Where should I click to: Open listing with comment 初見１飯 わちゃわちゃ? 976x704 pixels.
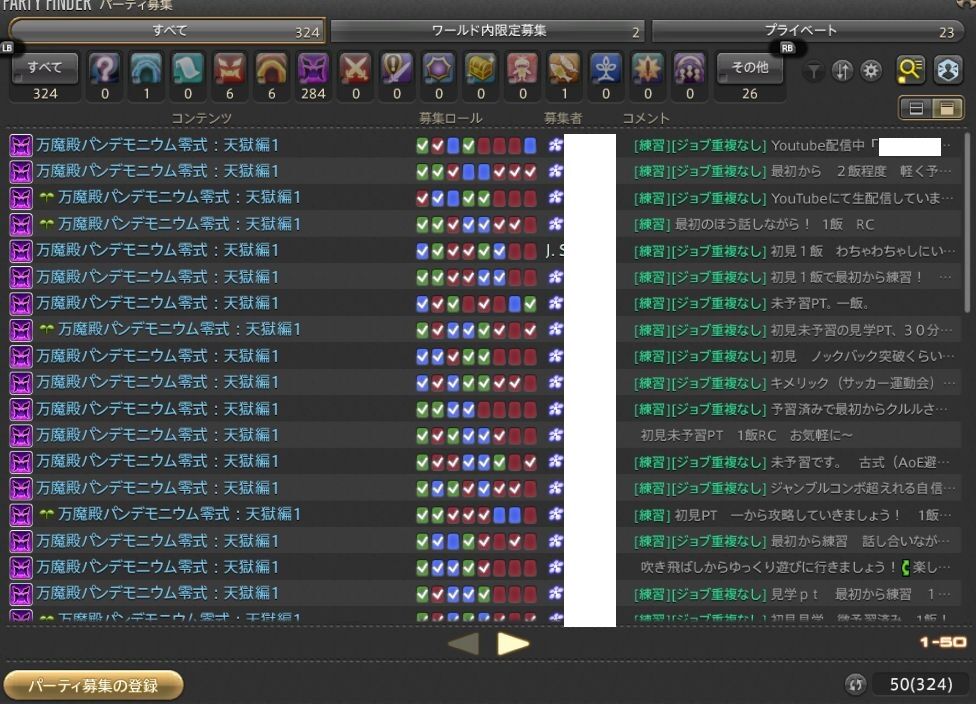pyautogui.click(x=483, y=251)
